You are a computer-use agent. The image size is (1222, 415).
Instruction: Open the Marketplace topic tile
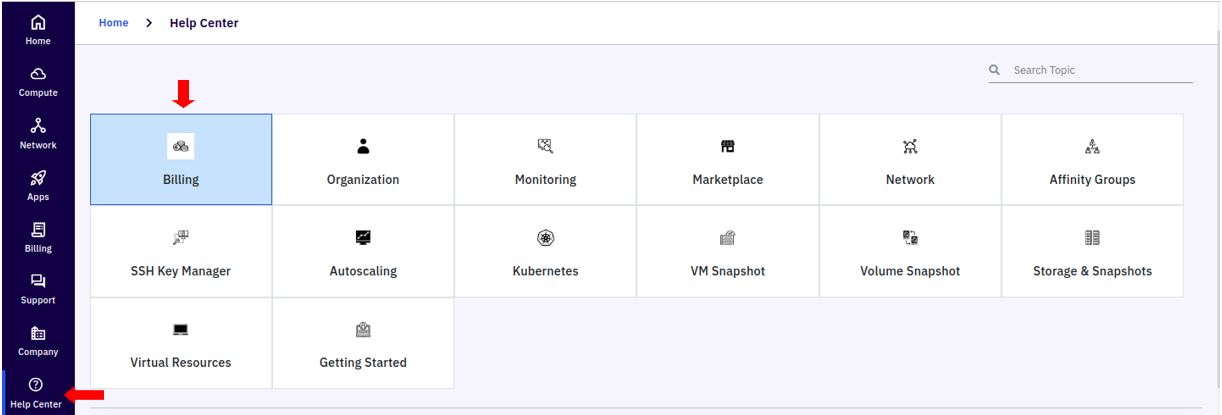pos(728,159)
